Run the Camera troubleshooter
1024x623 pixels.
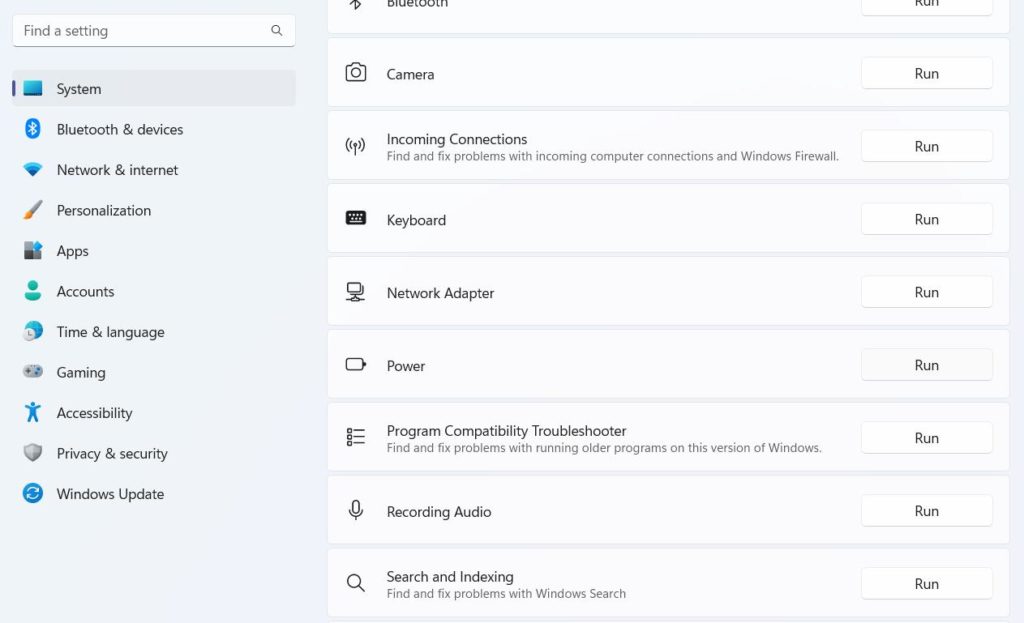[x=927, y=73]
